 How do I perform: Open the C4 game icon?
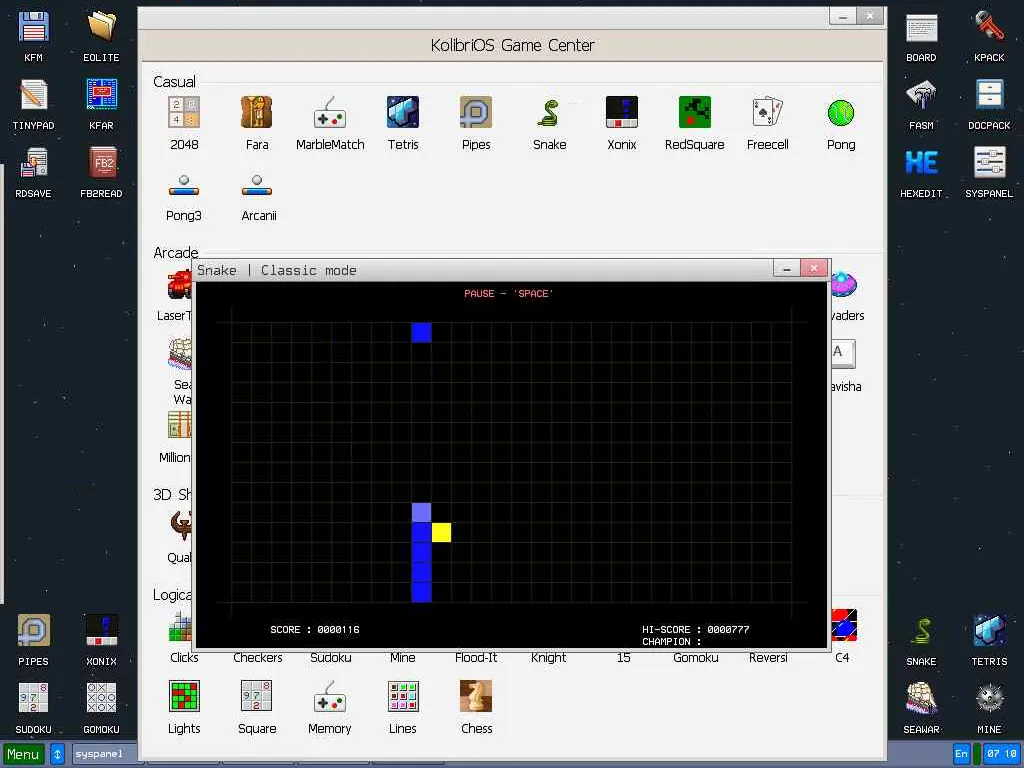point(843,626)
